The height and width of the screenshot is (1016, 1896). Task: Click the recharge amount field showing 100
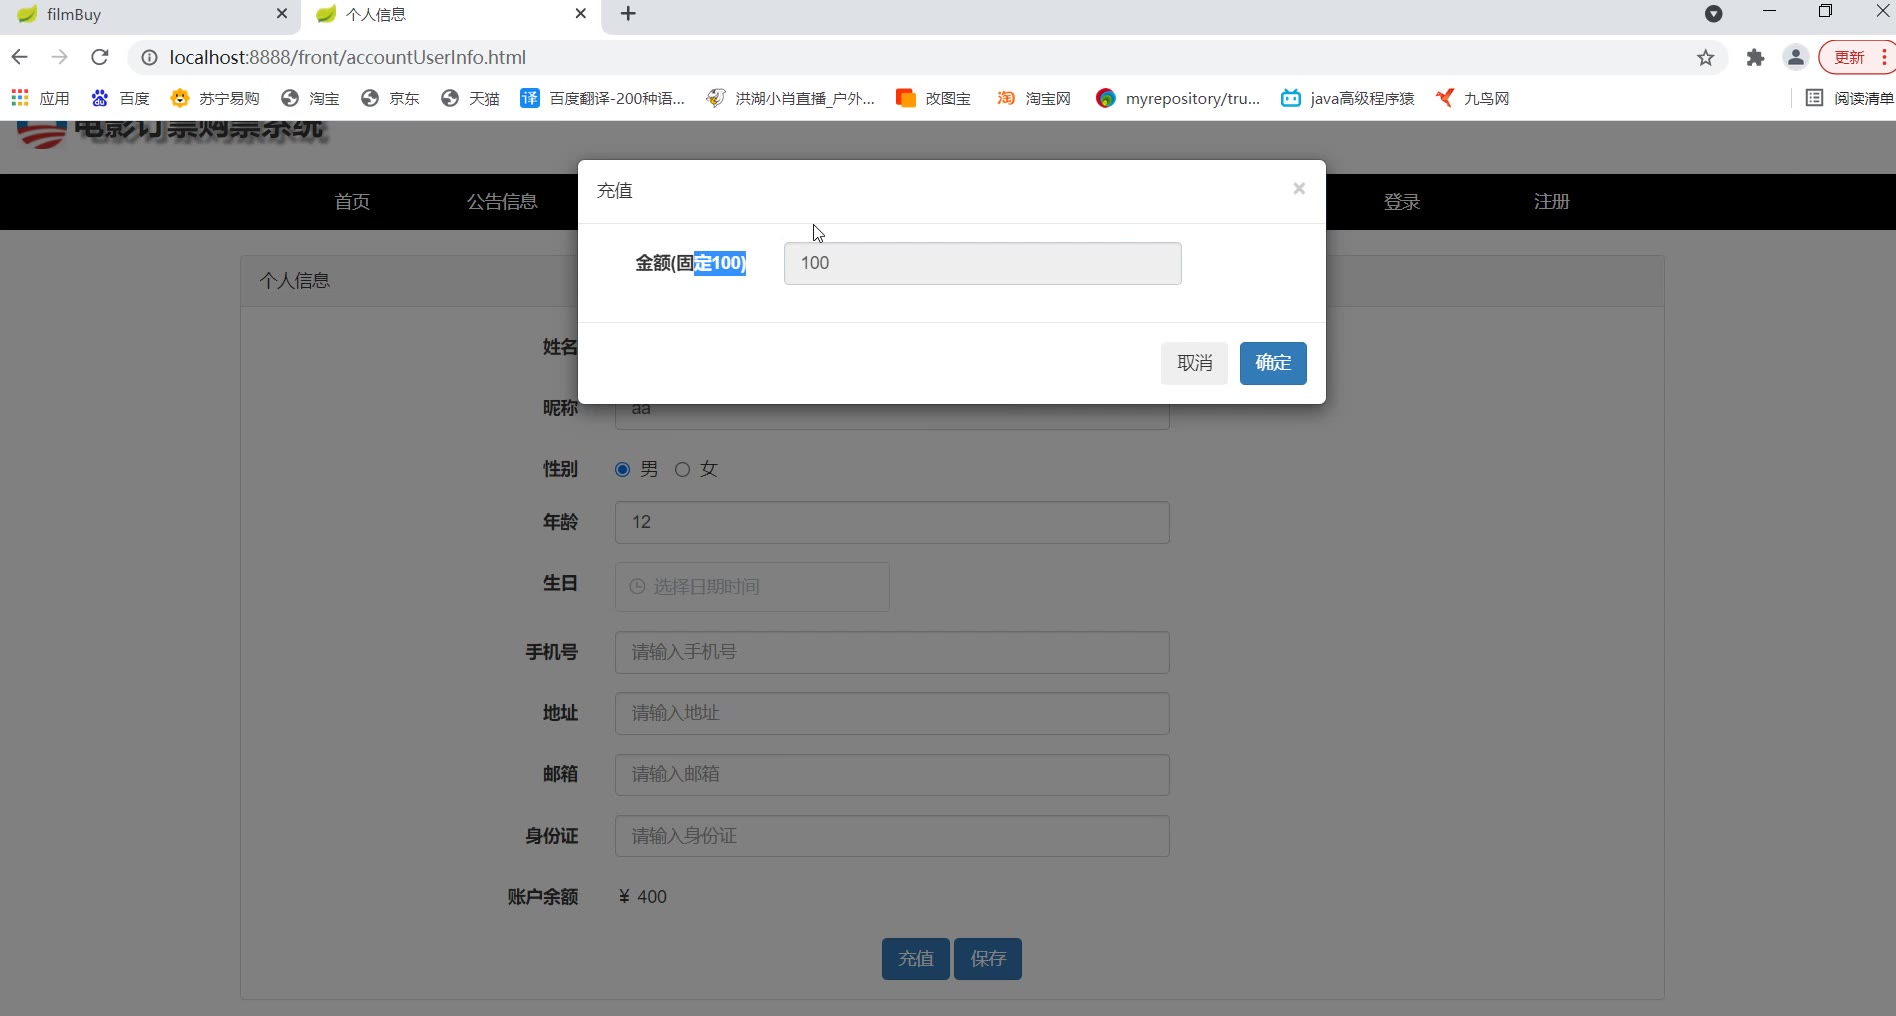pyautogui.click(x=983, y=263)
